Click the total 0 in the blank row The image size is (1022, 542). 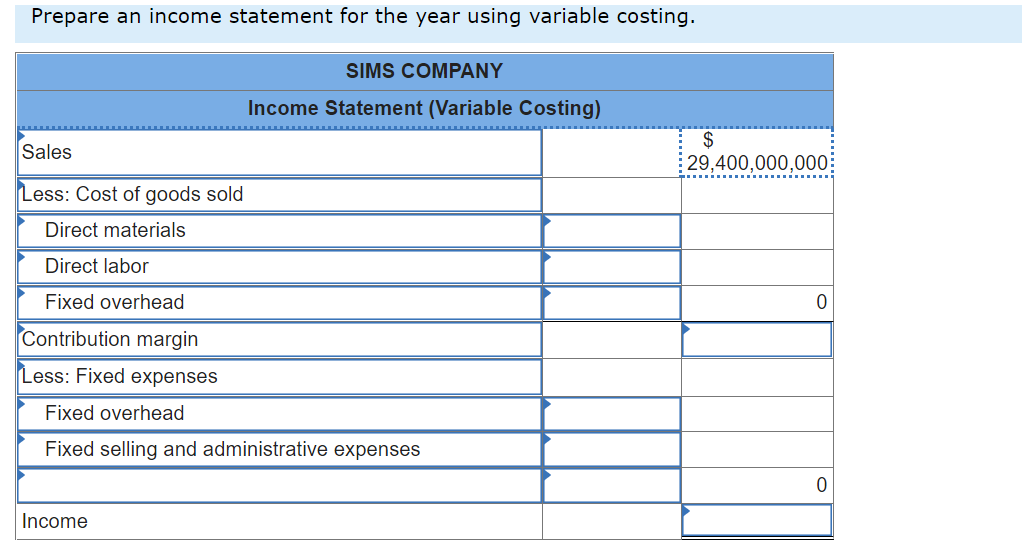tap(821, 485)
